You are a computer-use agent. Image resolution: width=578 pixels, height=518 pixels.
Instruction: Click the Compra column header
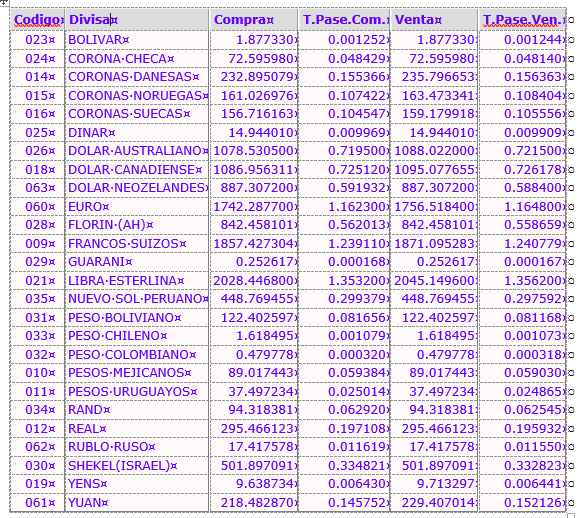tap(254, 20)
